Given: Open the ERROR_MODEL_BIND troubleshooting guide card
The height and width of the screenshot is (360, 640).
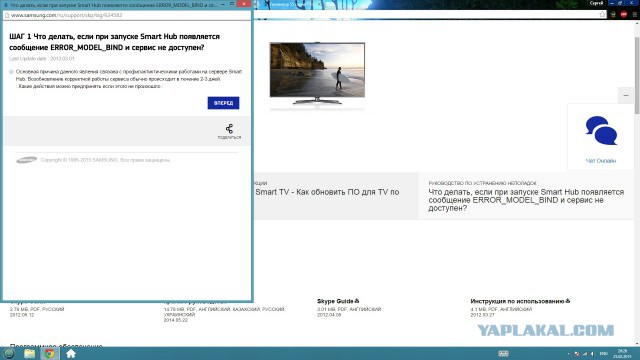Looking at the screenshot, I should [x=526, y=196].
